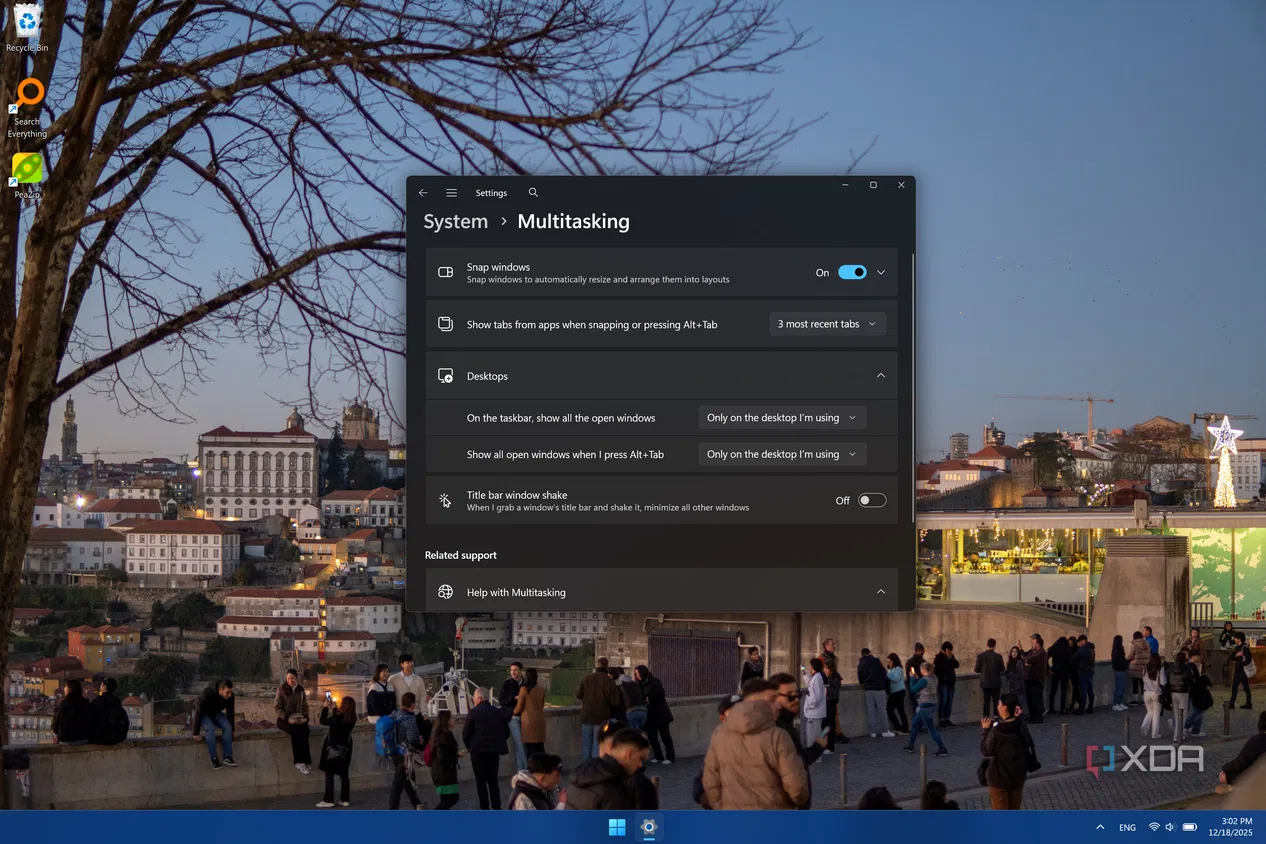The height and width of the screenshot is (844, 1266).
Task: Click the System breadcrumb link
Action: 456,222
